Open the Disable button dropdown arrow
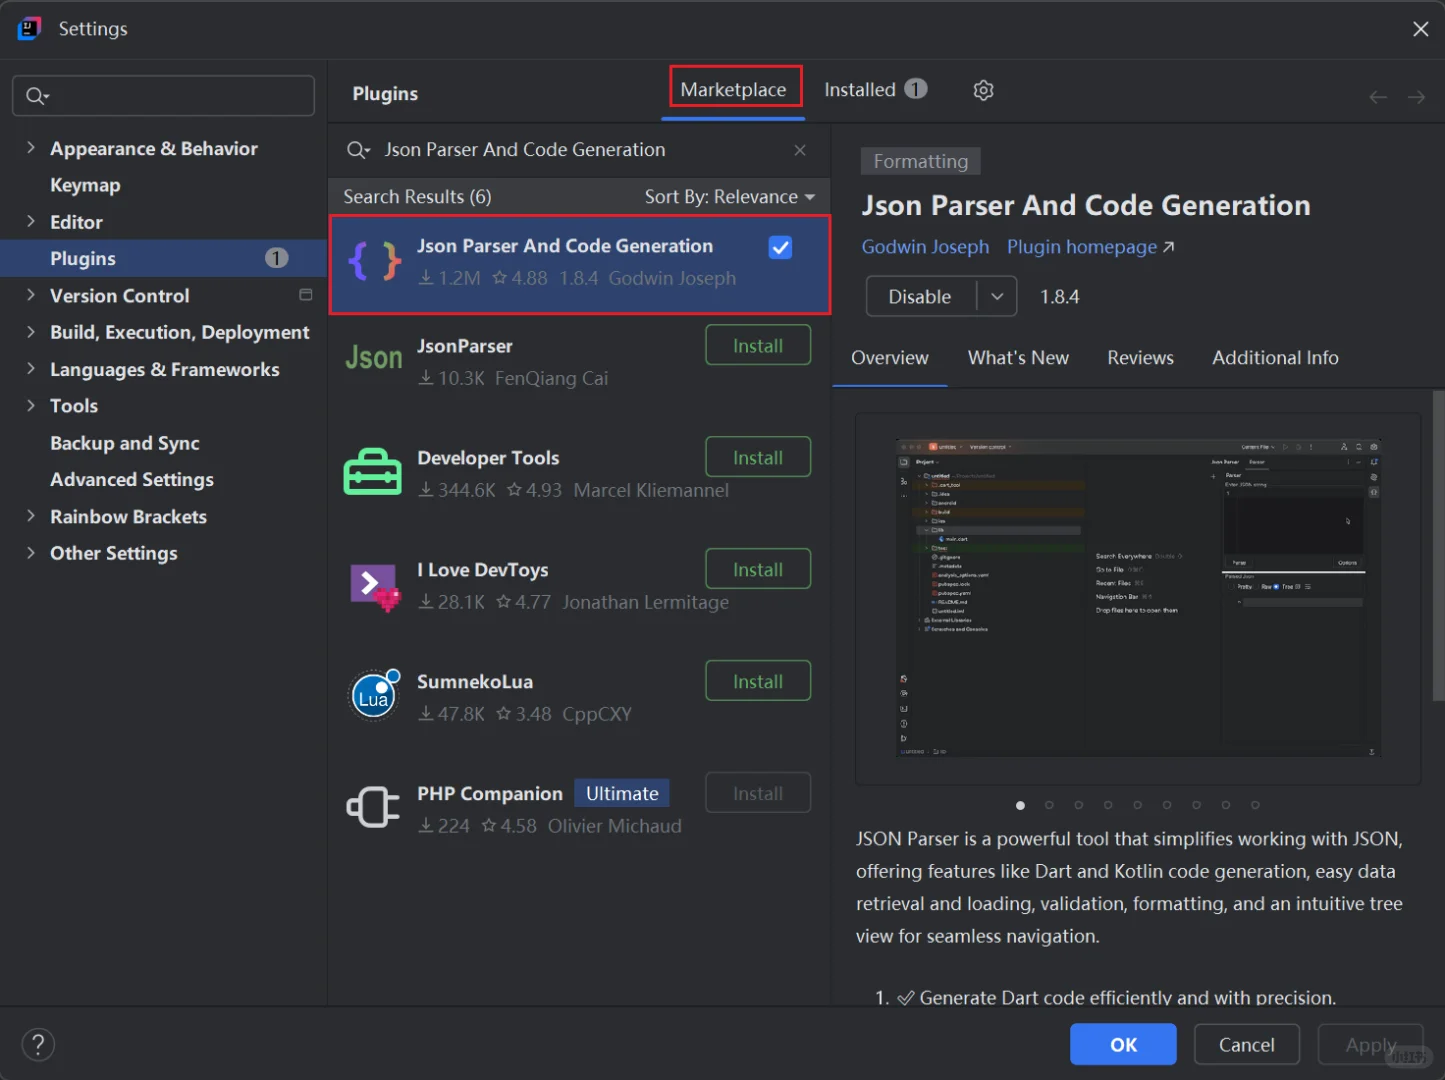The height and width of the screenshot is (1080, 1445). coord(997,297)
